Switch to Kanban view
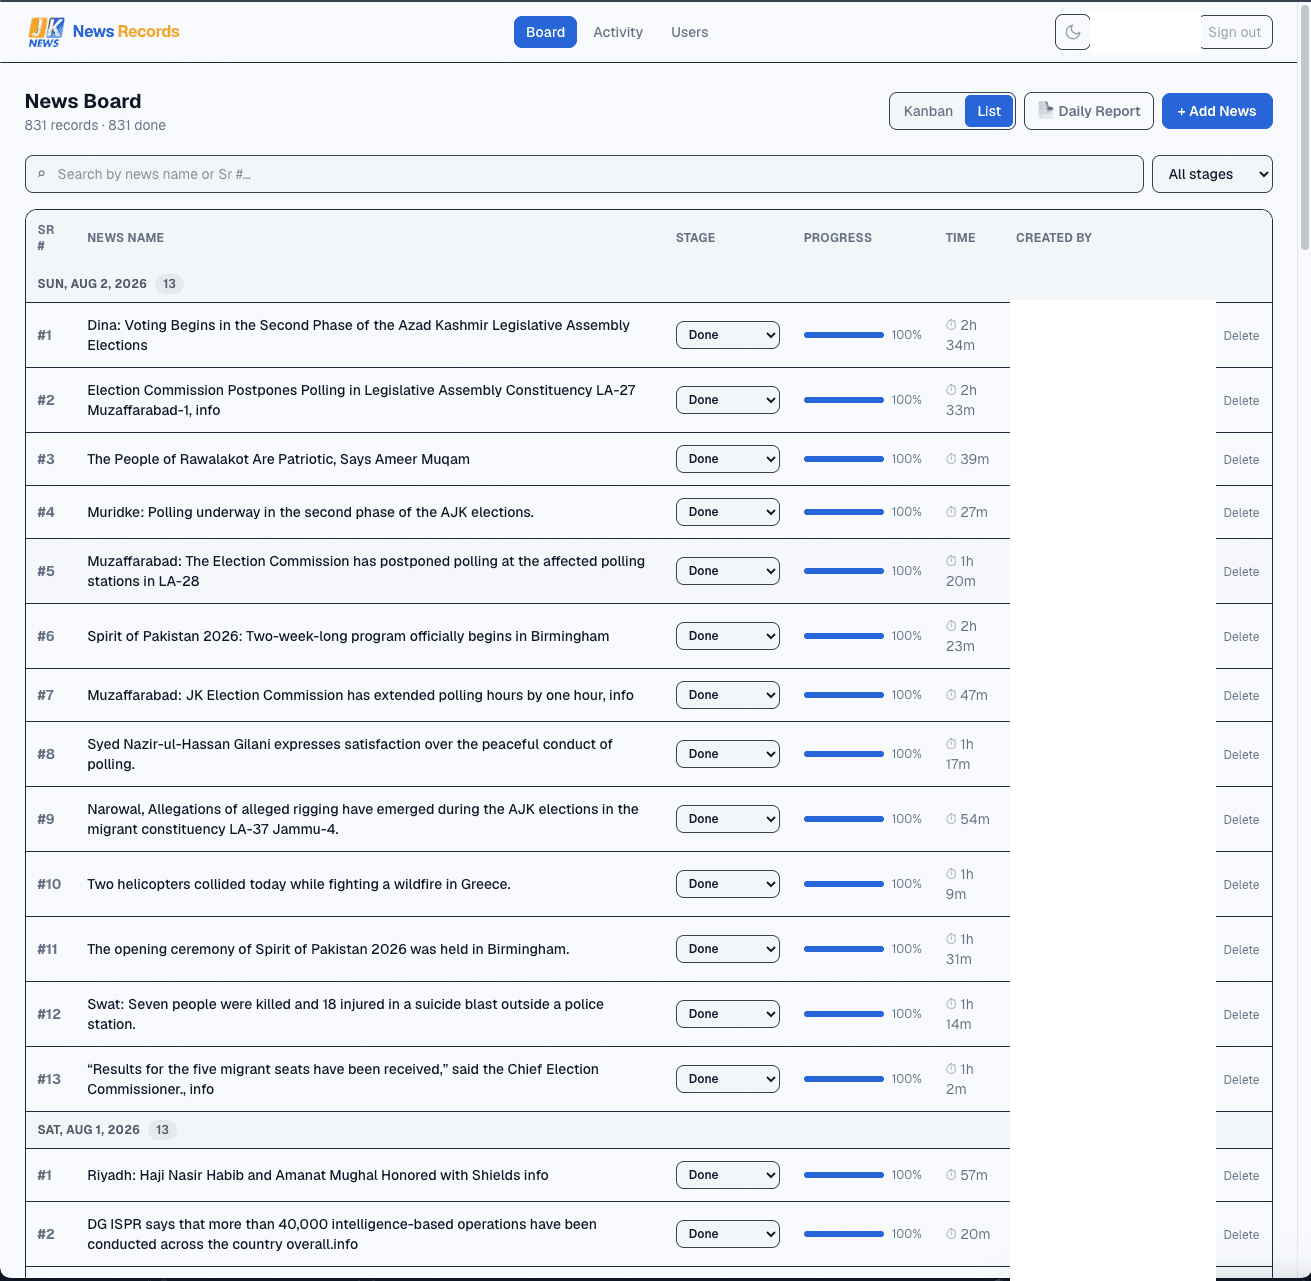This screenshot has width=1311, height=1281. point(928,111)
